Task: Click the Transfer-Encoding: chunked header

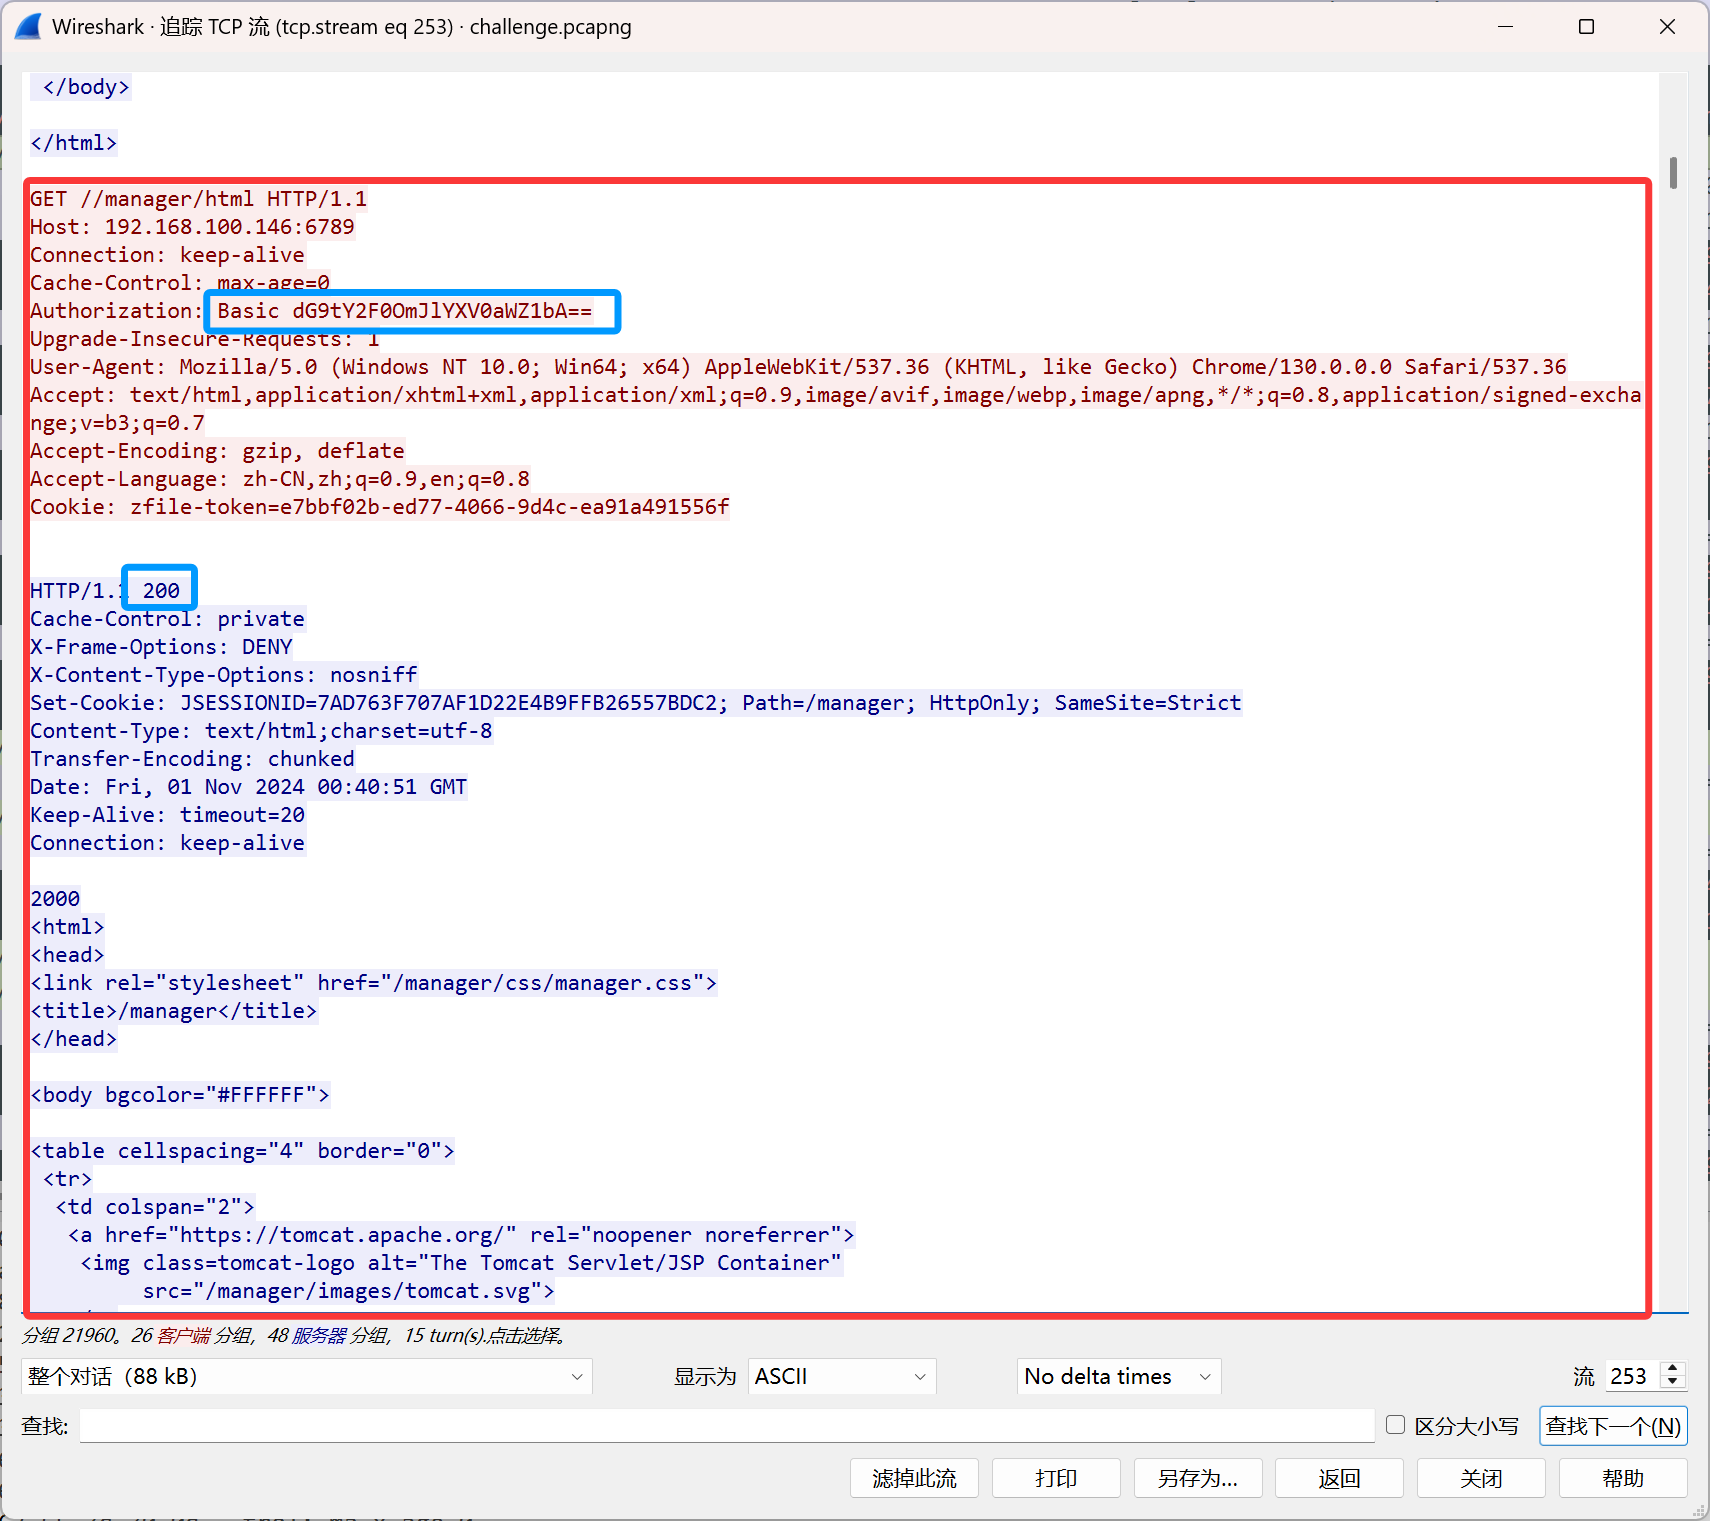Action: [192, 759]
